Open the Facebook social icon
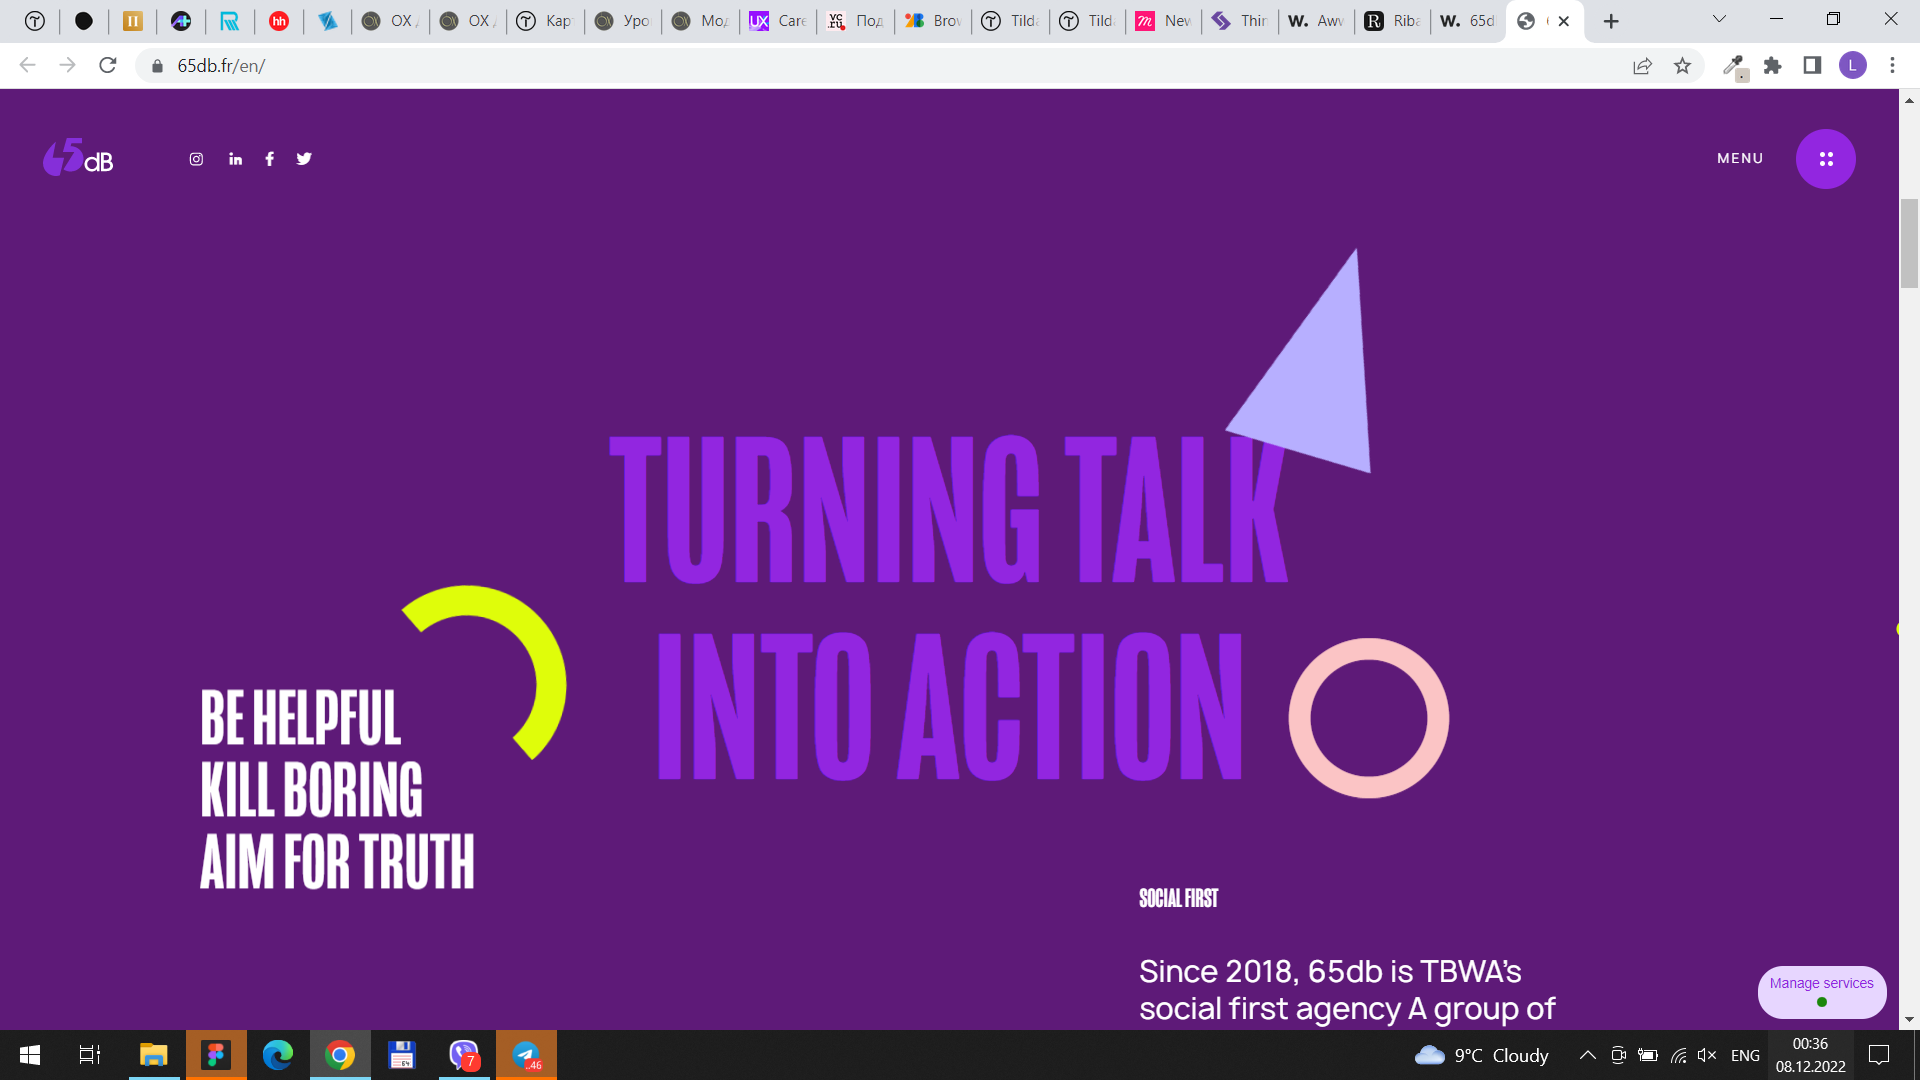The image size is (1920, 1080). point(269,159)
